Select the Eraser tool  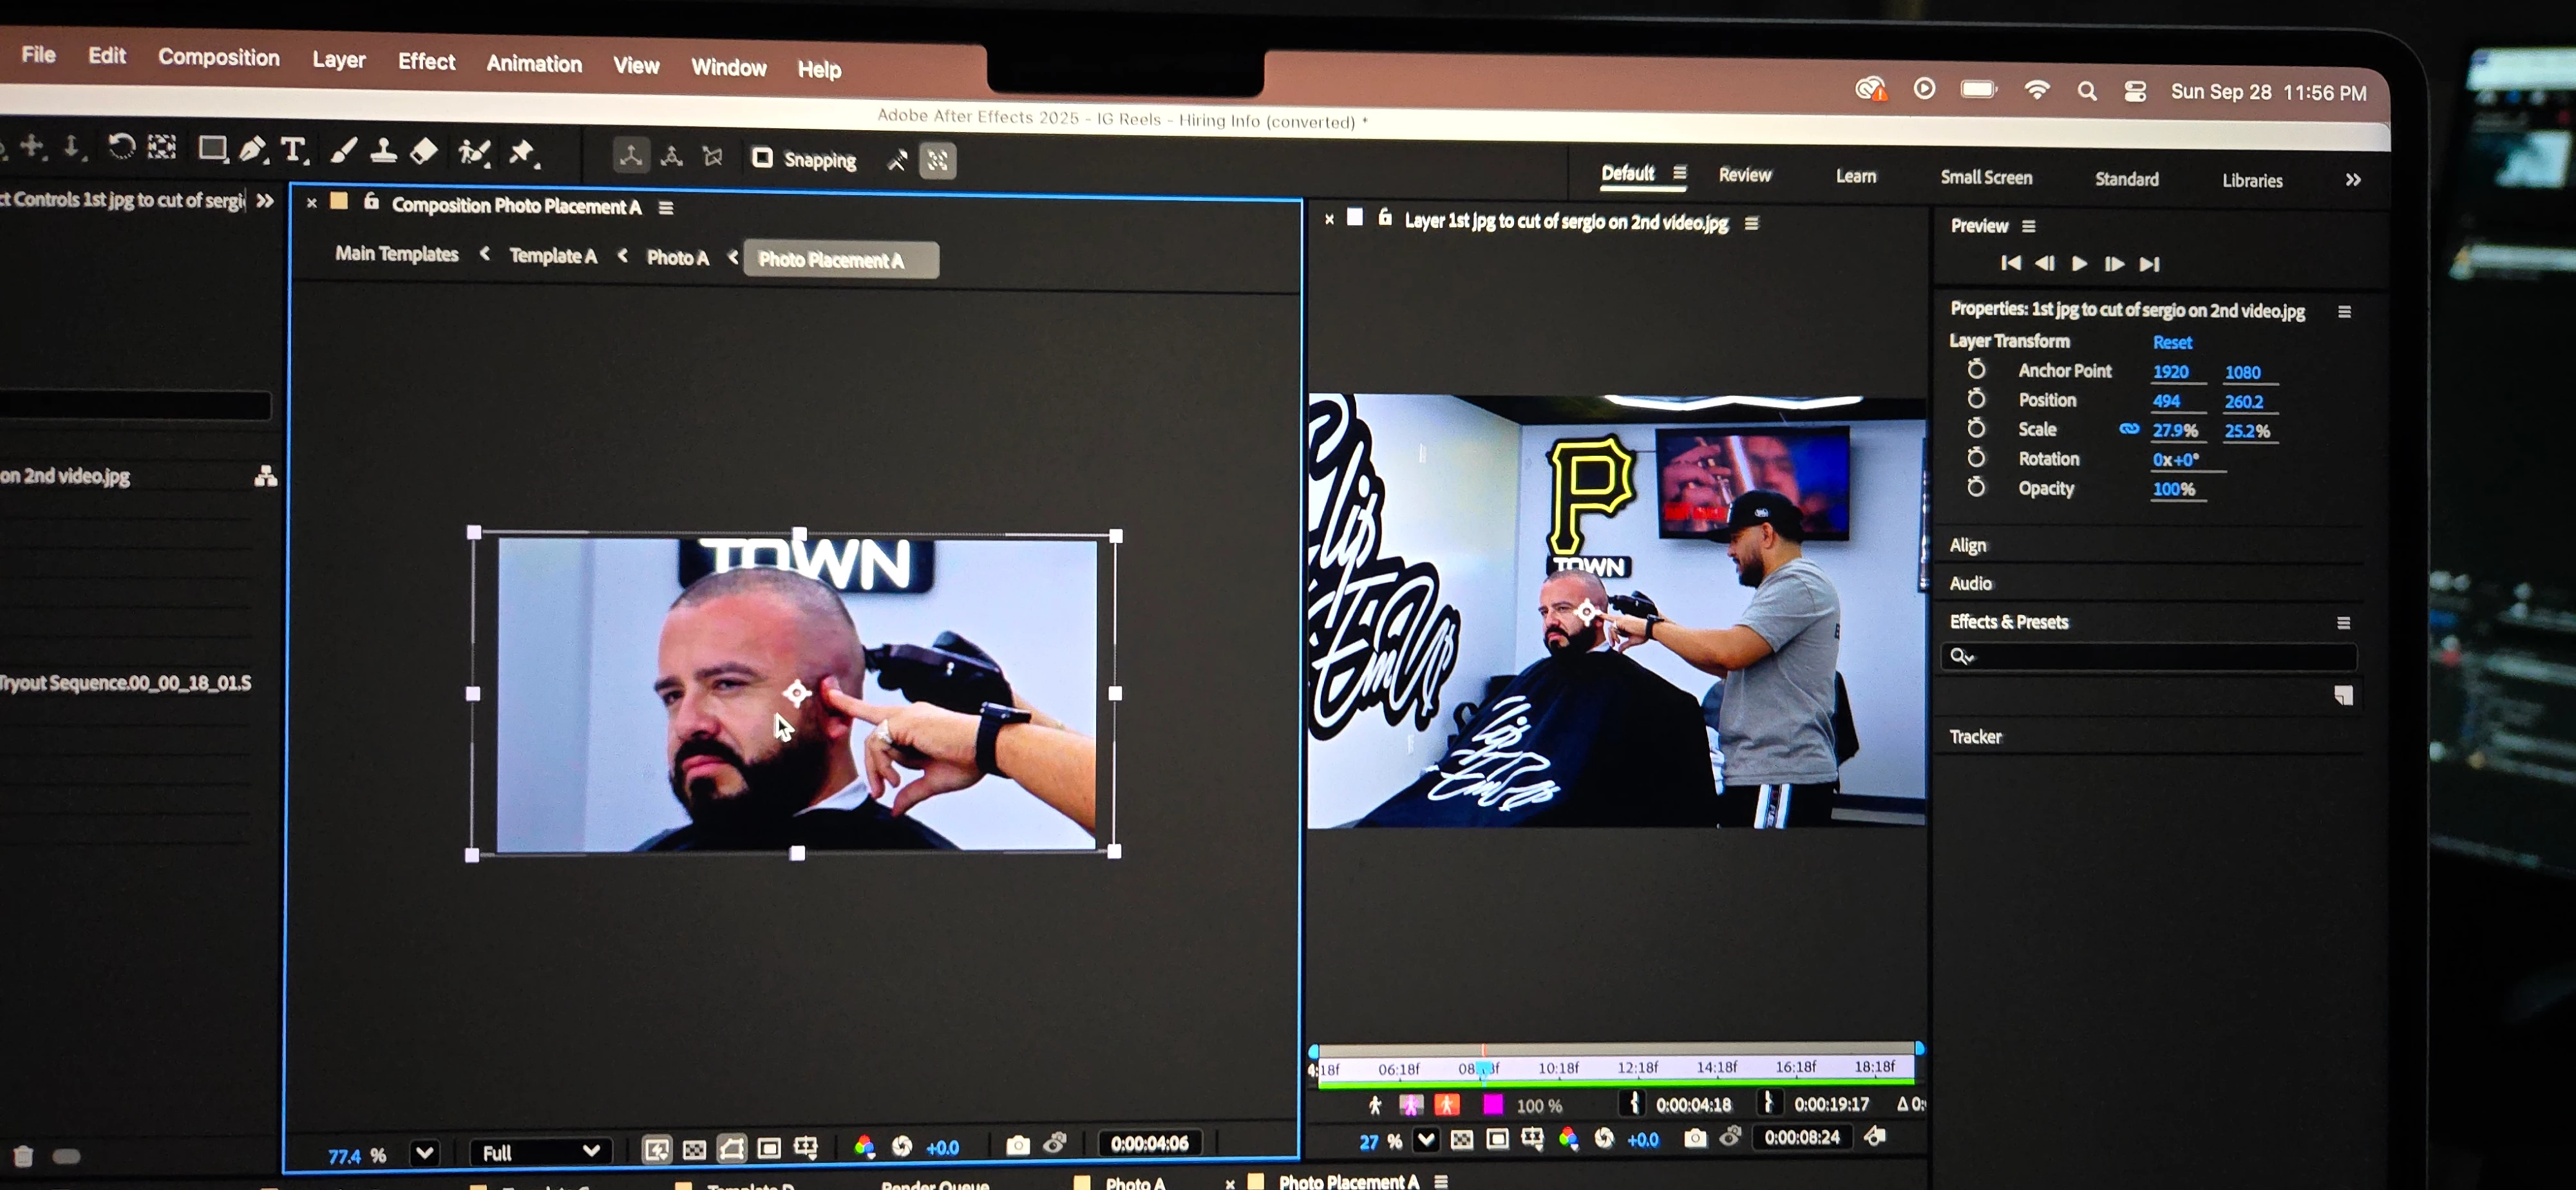point(424,151)
